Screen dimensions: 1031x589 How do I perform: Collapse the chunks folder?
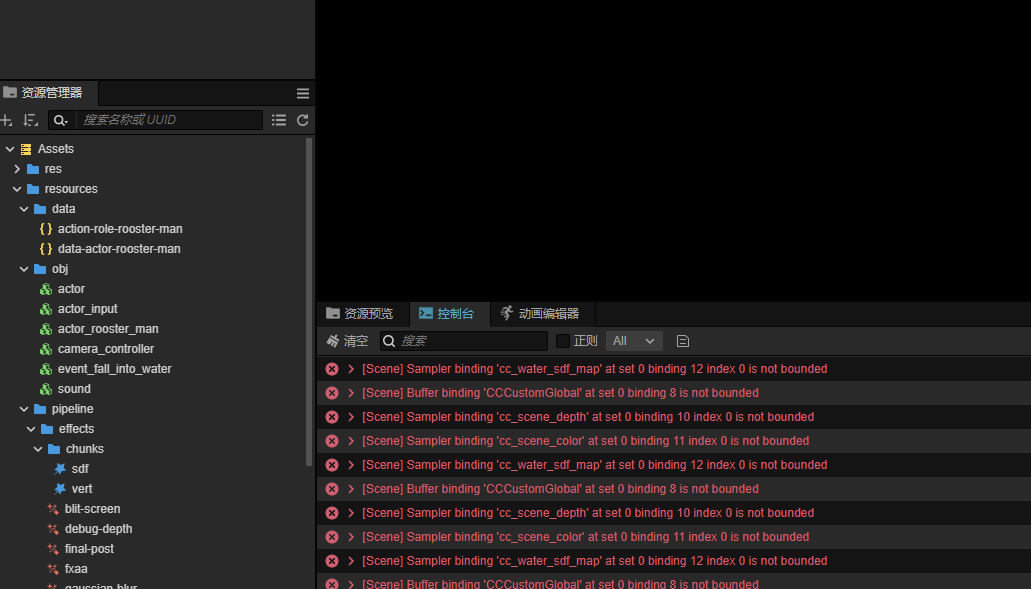tap(38, 449)
